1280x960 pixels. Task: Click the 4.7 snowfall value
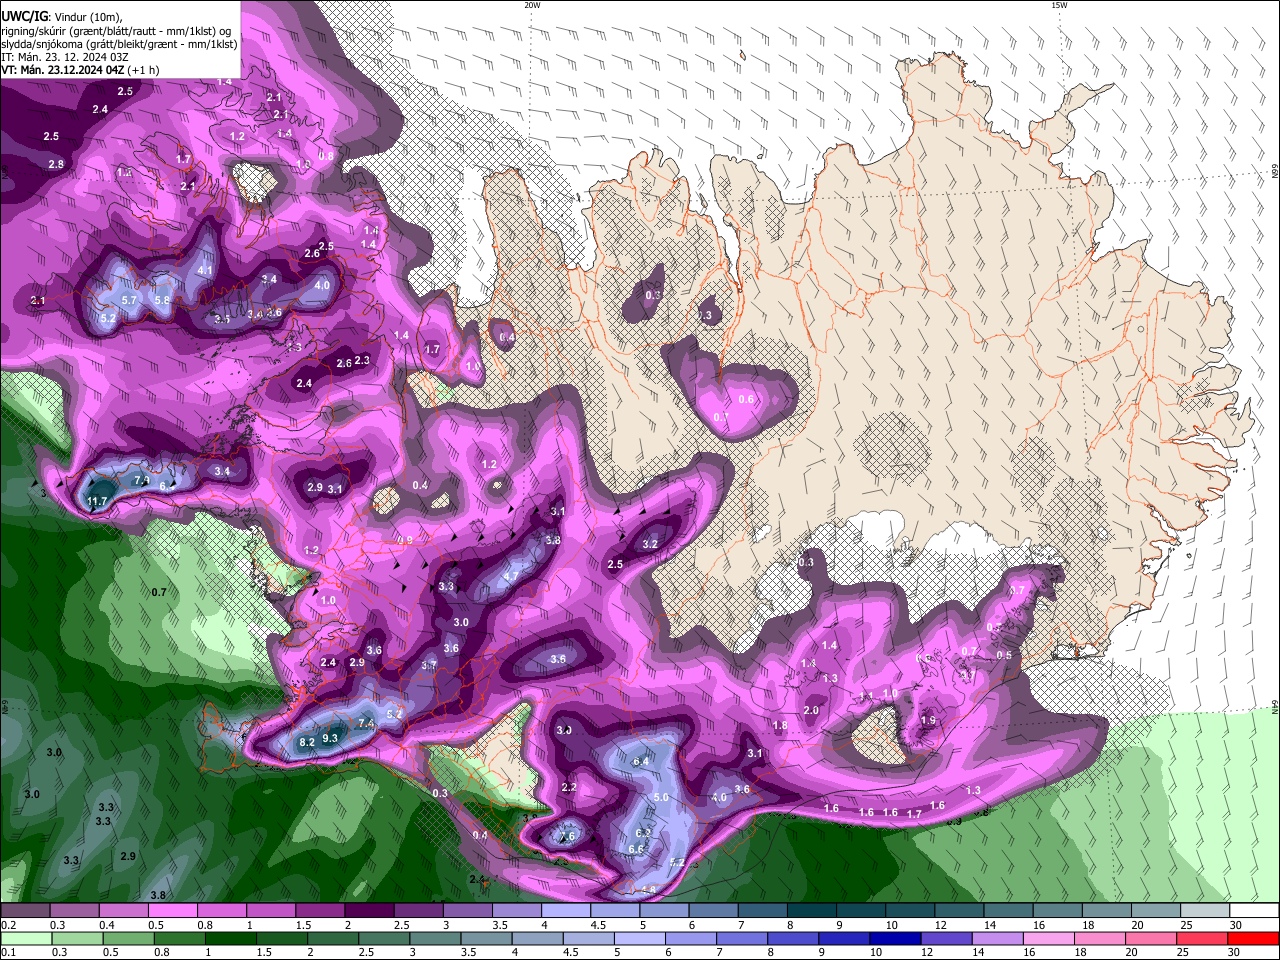click(x=510, y=576)
